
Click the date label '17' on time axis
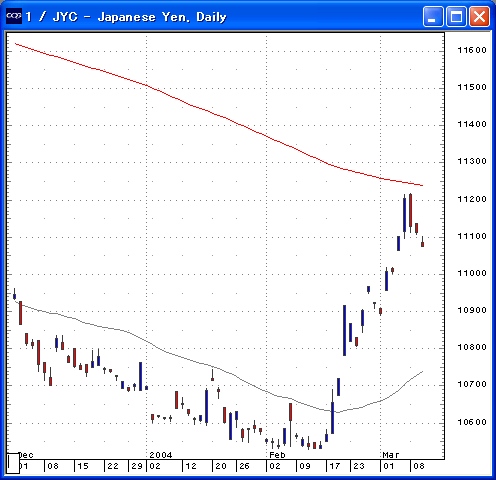(x=335, y=466)
